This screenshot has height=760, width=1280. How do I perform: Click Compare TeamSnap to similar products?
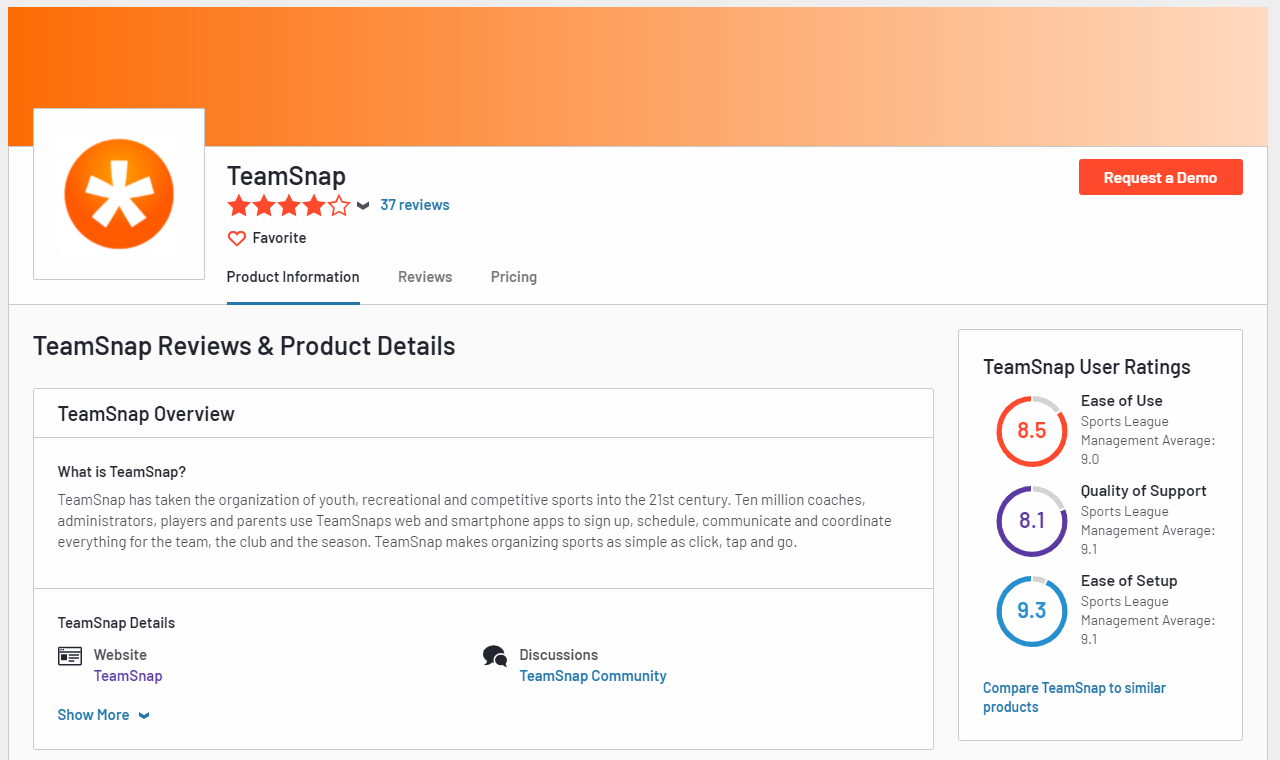[x=1074, y=697]
